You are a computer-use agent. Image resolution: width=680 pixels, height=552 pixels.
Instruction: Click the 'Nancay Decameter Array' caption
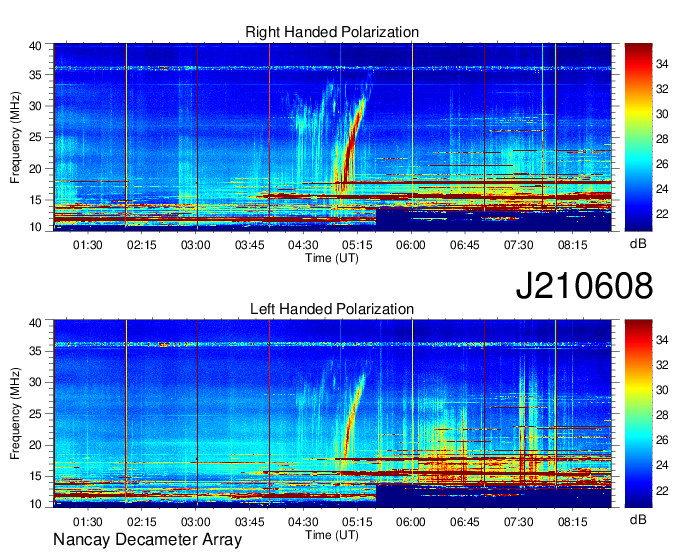(147, 540)
